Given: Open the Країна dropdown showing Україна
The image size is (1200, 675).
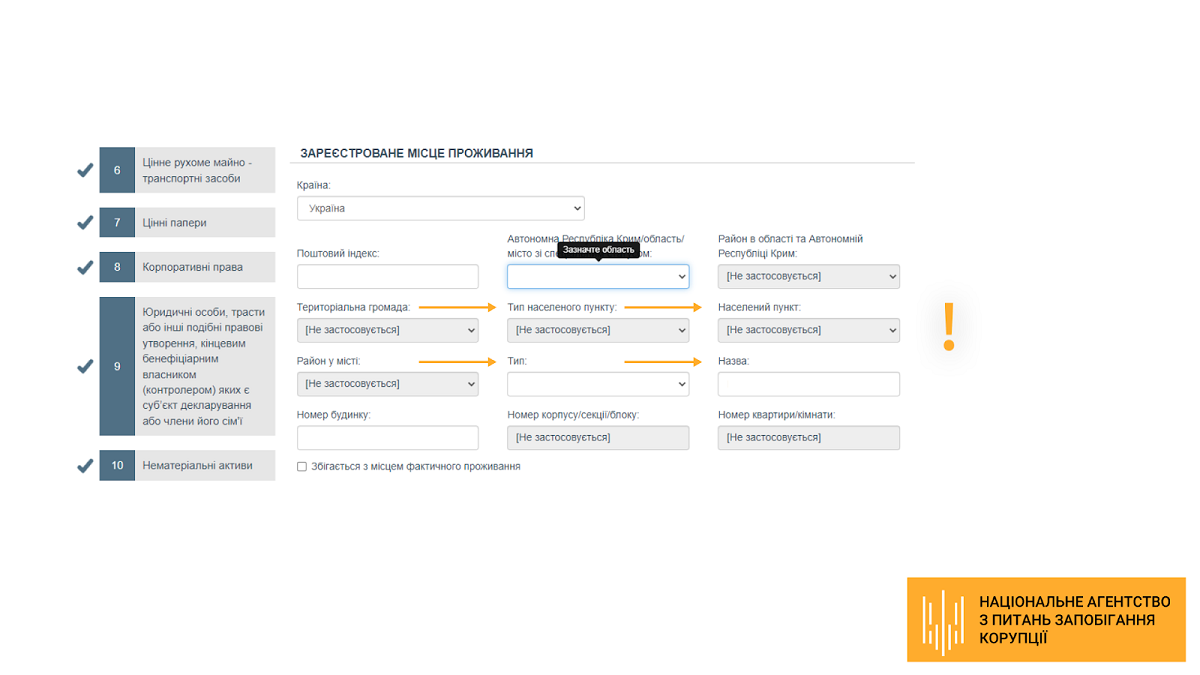Looking at the screenshot, I should pyautogui.click(x=440, y=209).
